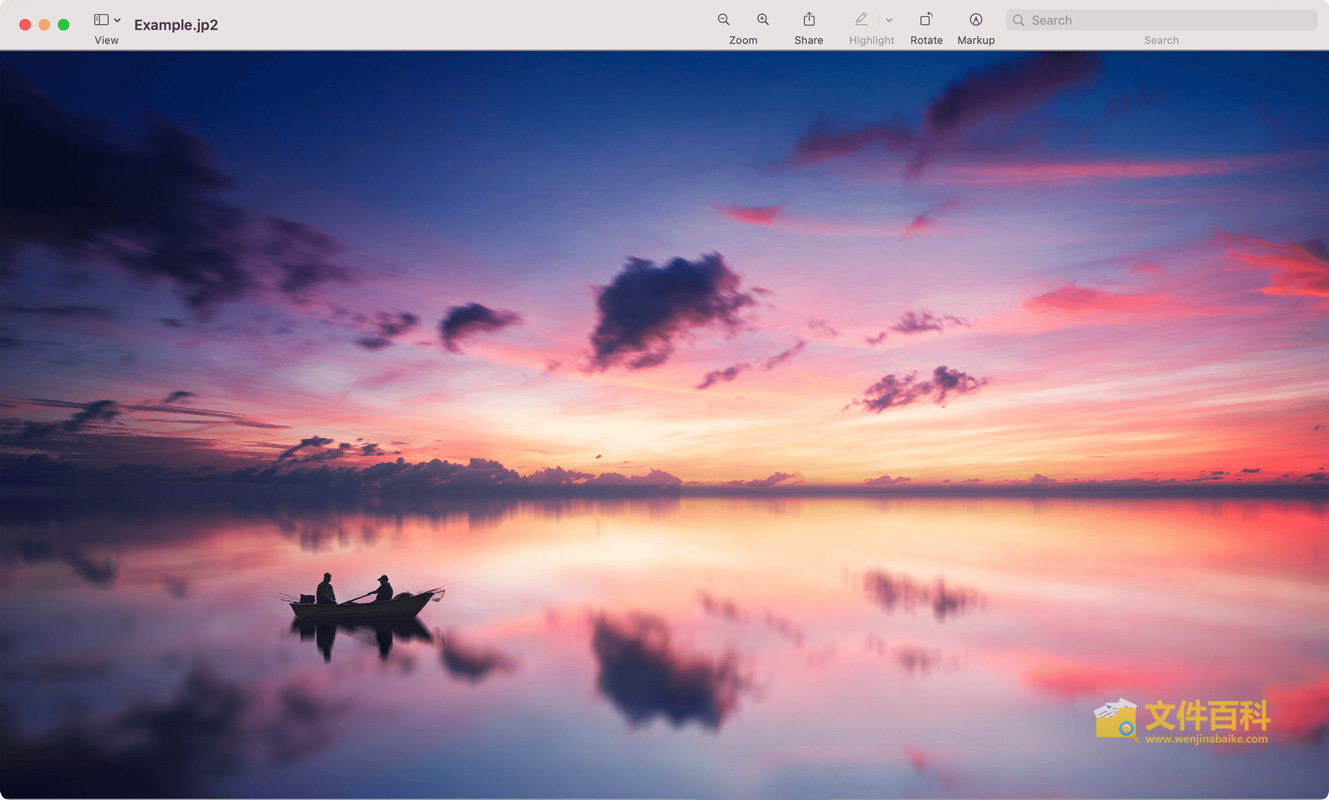Open the Share menu icon

[809, 19]
